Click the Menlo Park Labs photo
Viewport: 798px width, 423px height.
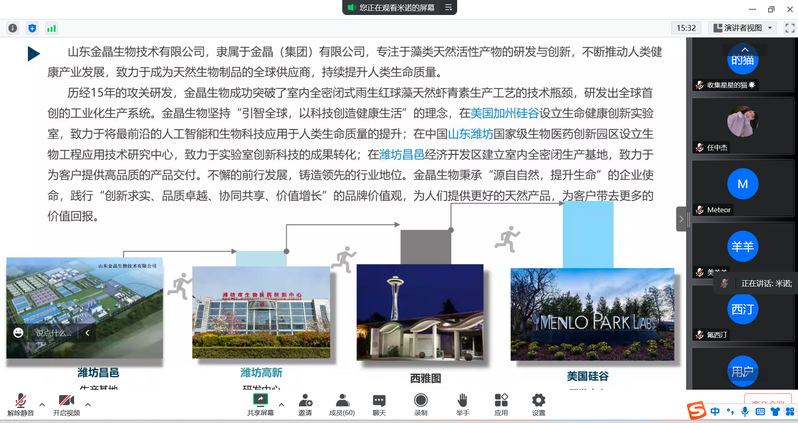coord(592,314)
